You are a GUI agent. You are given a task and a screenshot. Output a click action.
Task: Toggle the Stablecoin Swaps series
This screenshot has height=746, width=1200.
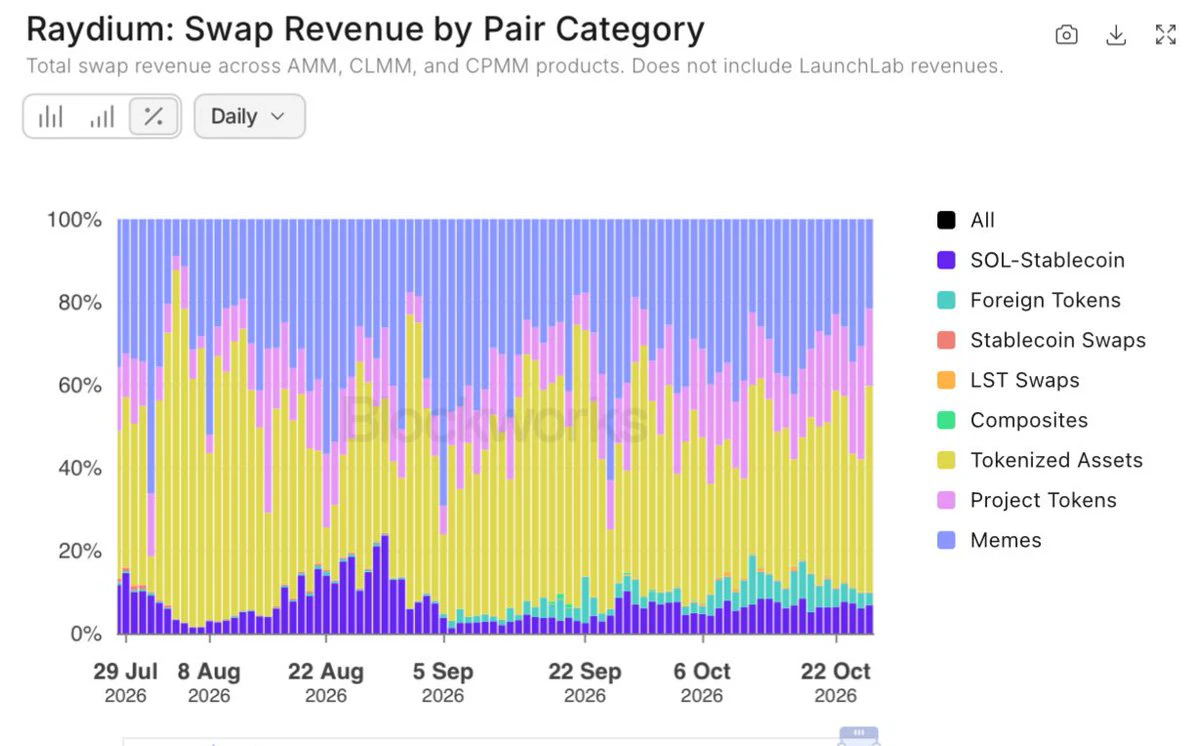[x=1041, y=340]
